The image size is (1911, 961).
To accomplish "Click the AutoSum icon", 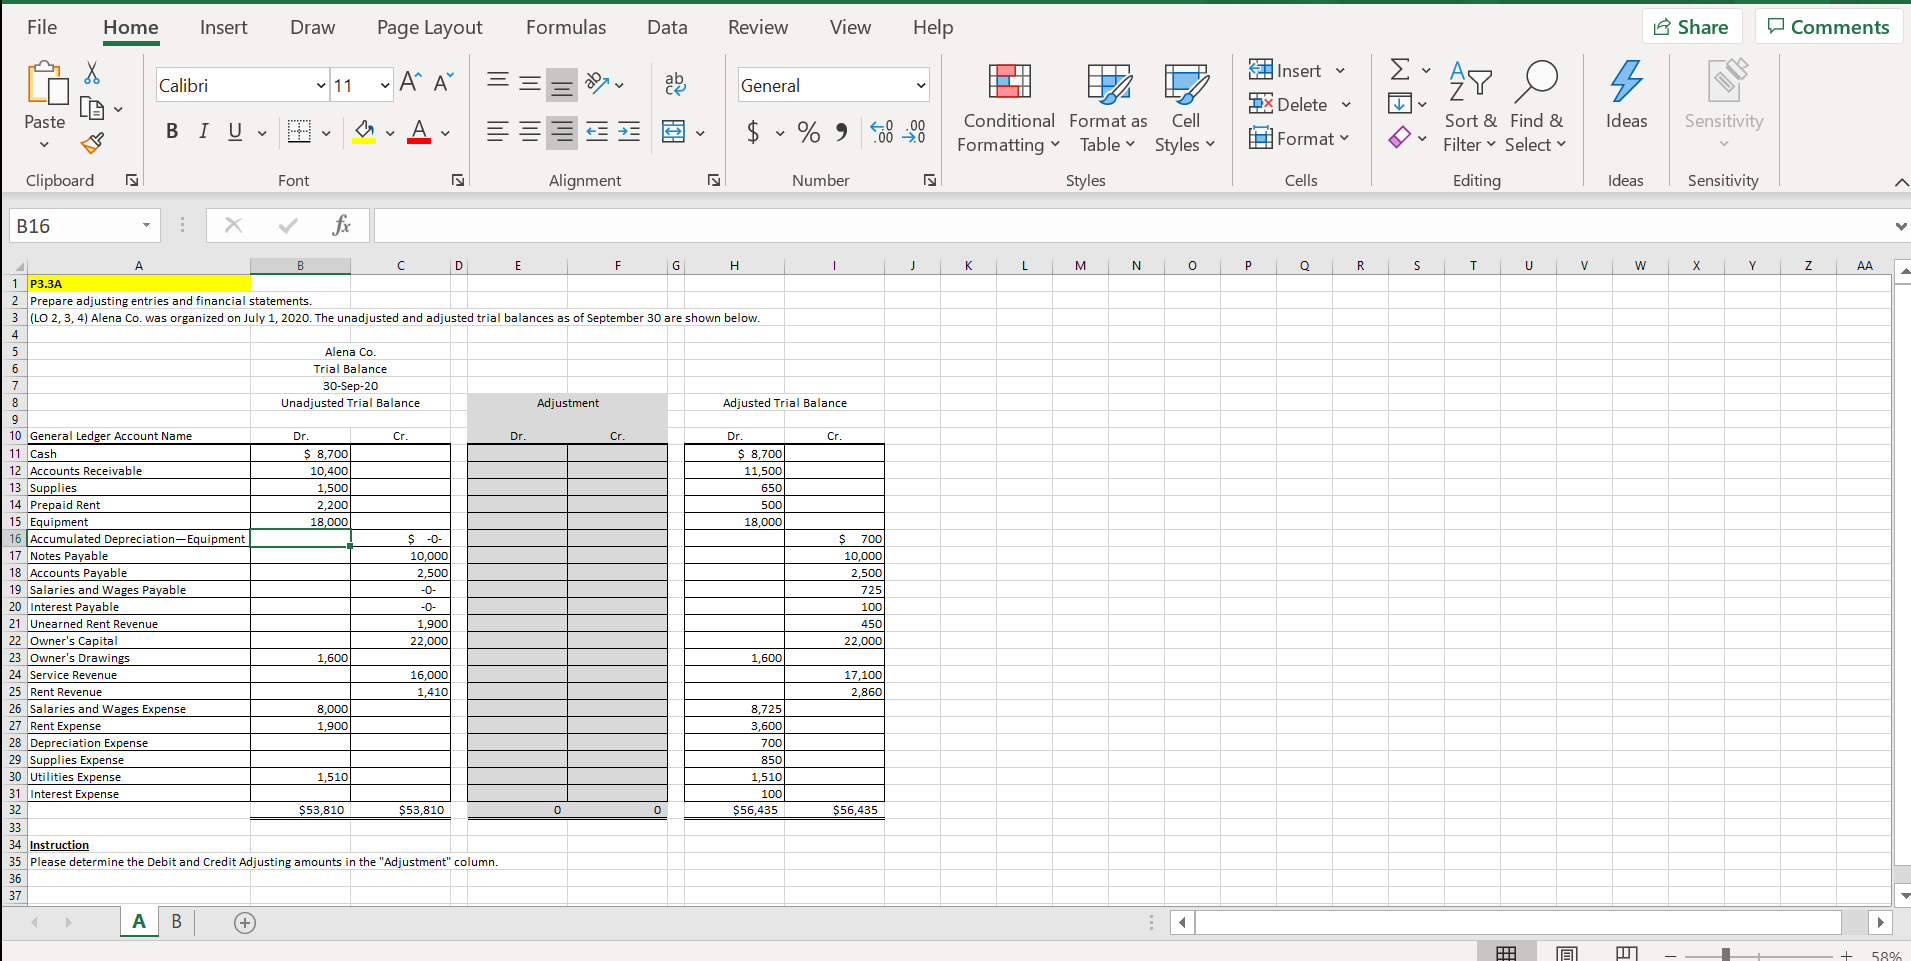I will [x=1399, y=69].
